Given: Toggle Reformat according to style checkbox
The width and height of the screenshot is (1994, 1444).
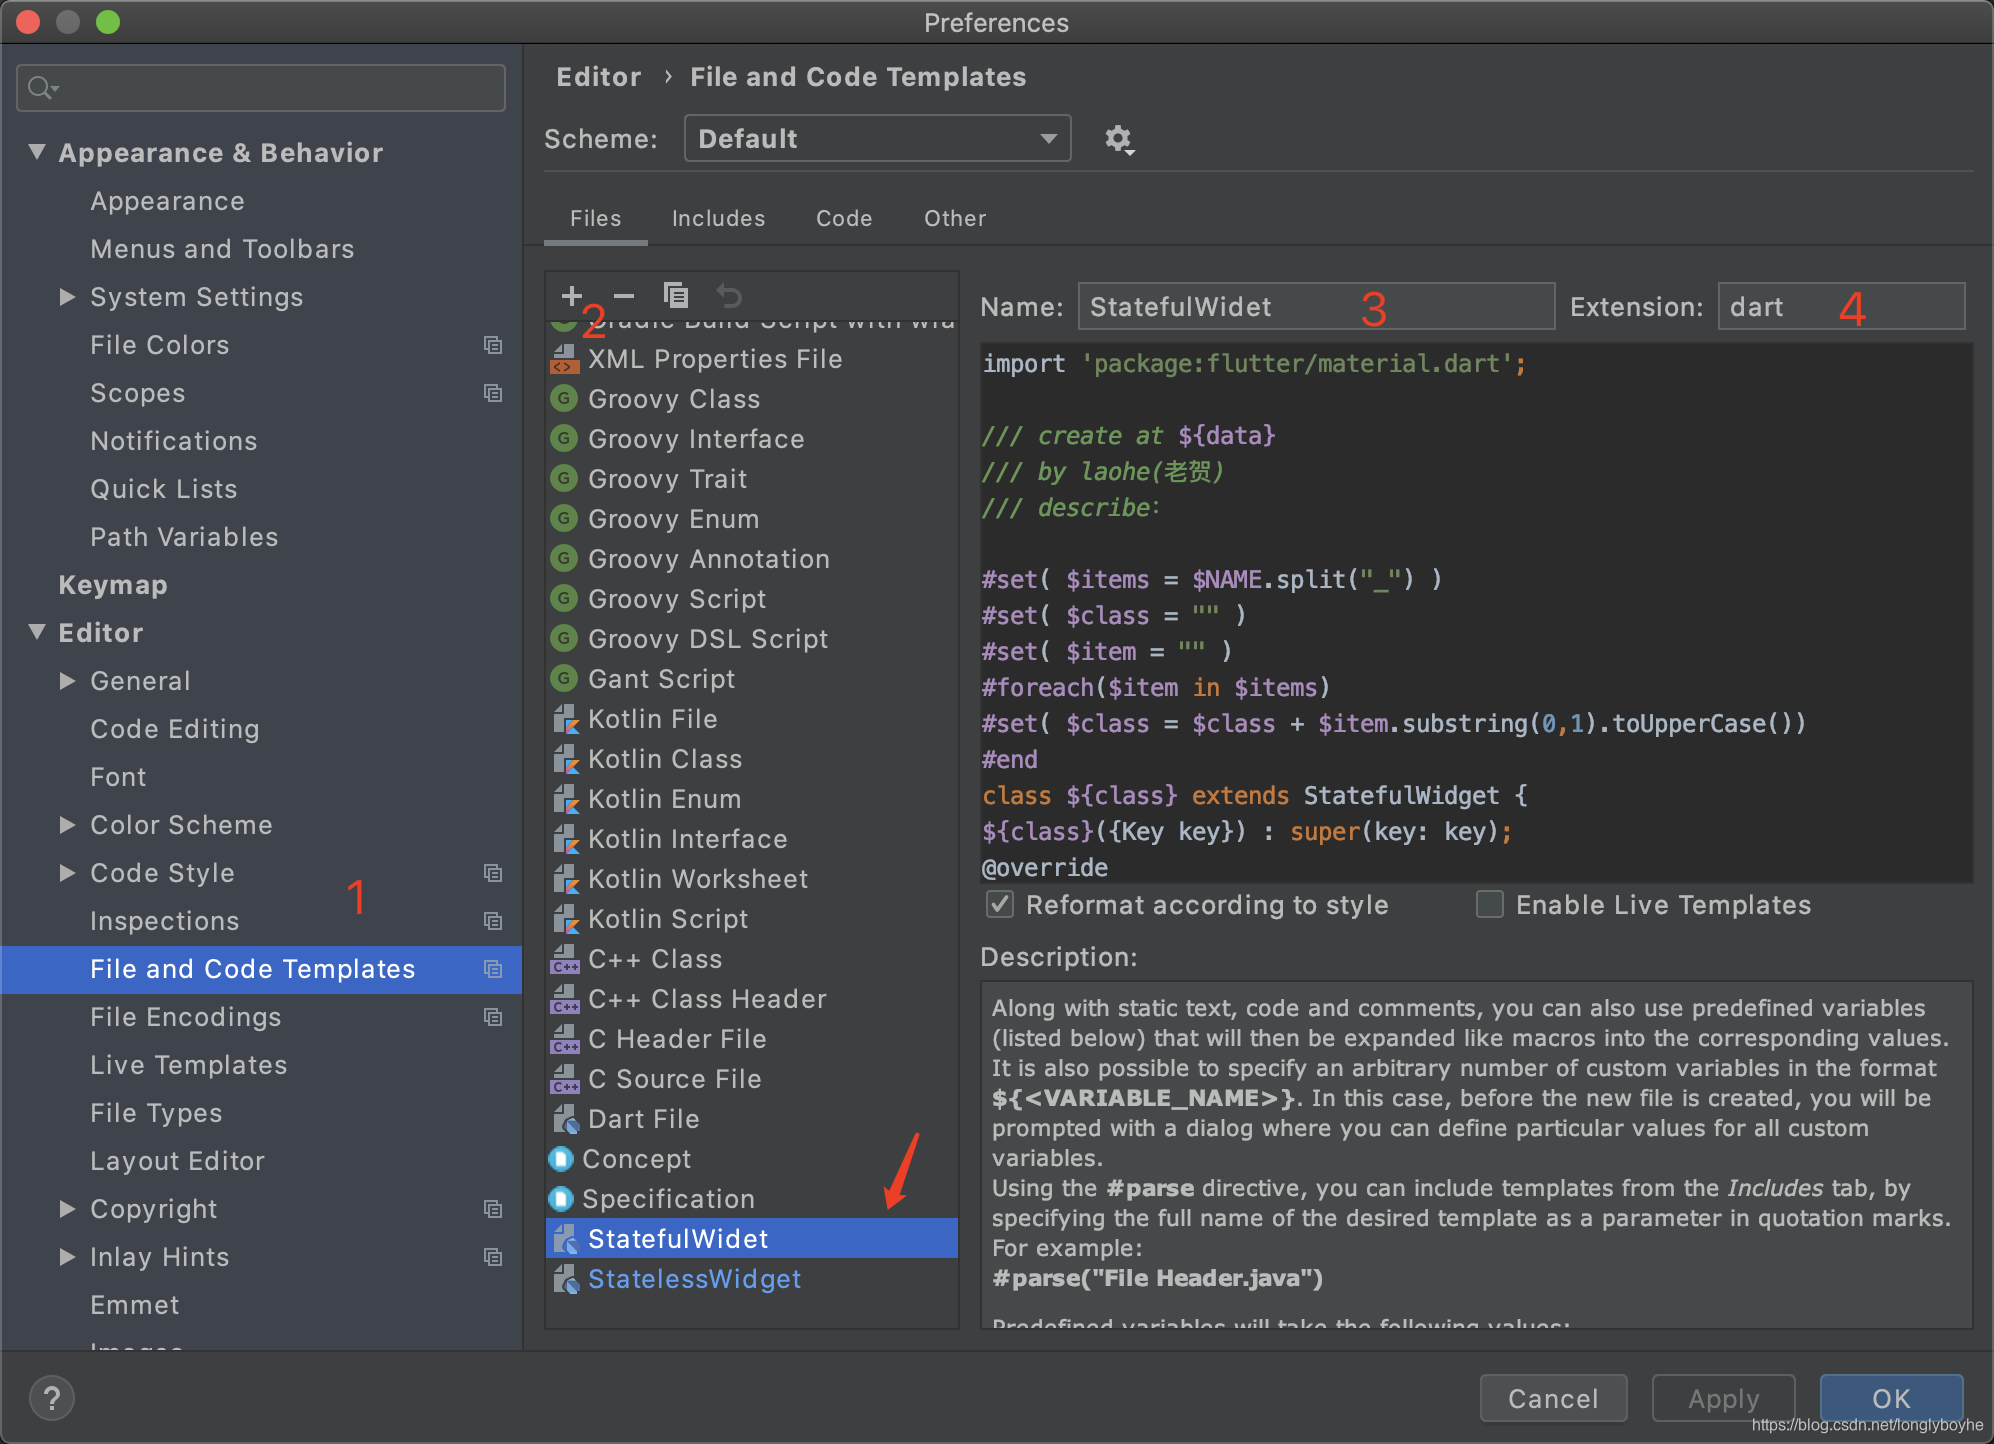Looking at the screenshot, I should pyautogui.click(x=1000, y=905).
